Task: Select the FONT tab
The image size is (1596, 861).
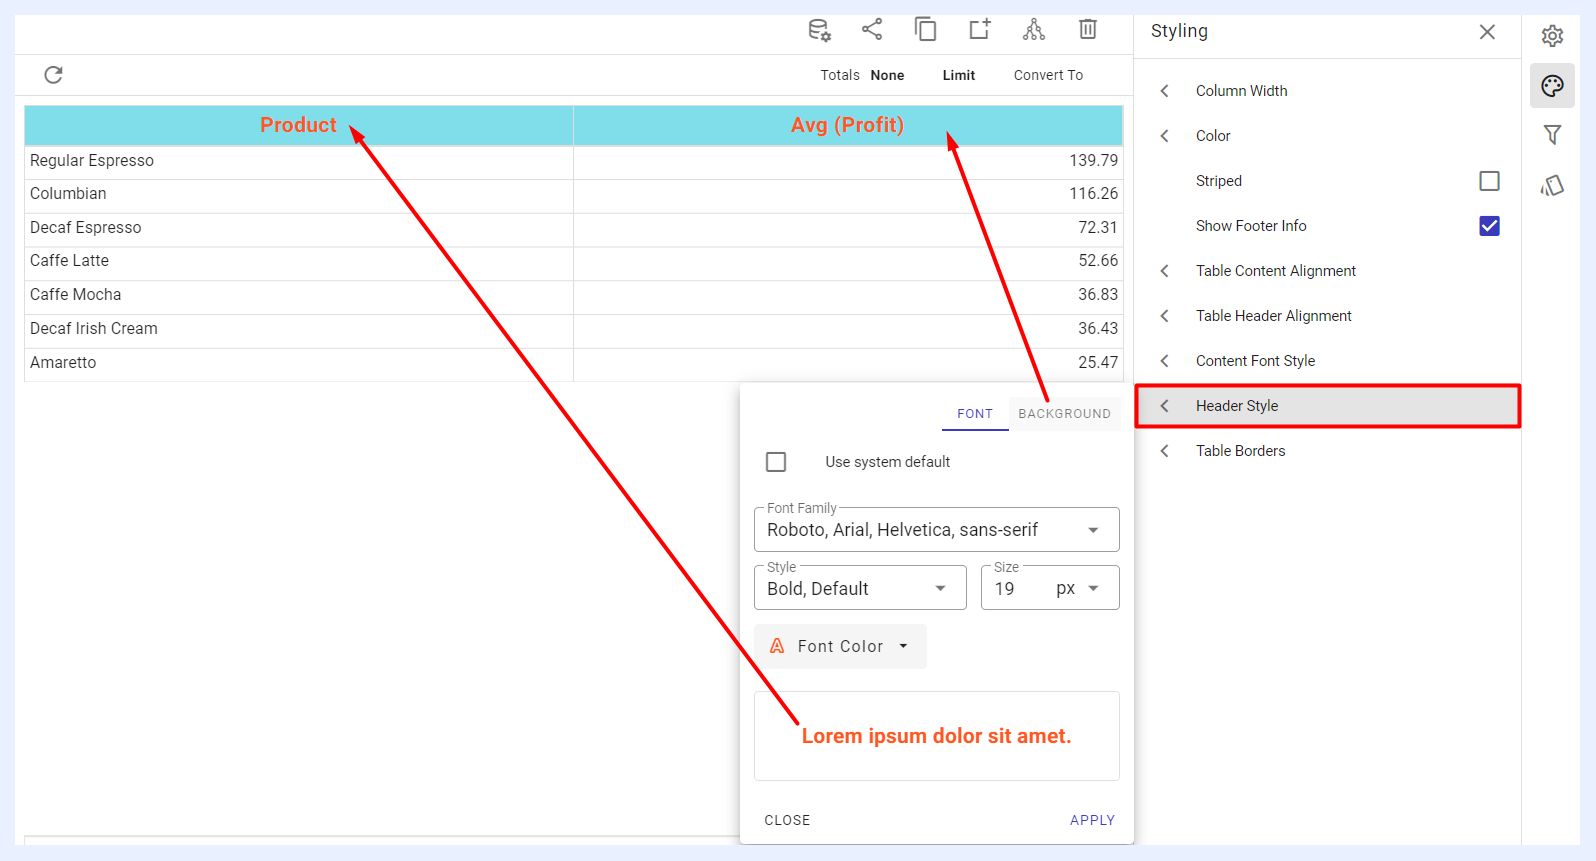Action: (x=975, y=414)
